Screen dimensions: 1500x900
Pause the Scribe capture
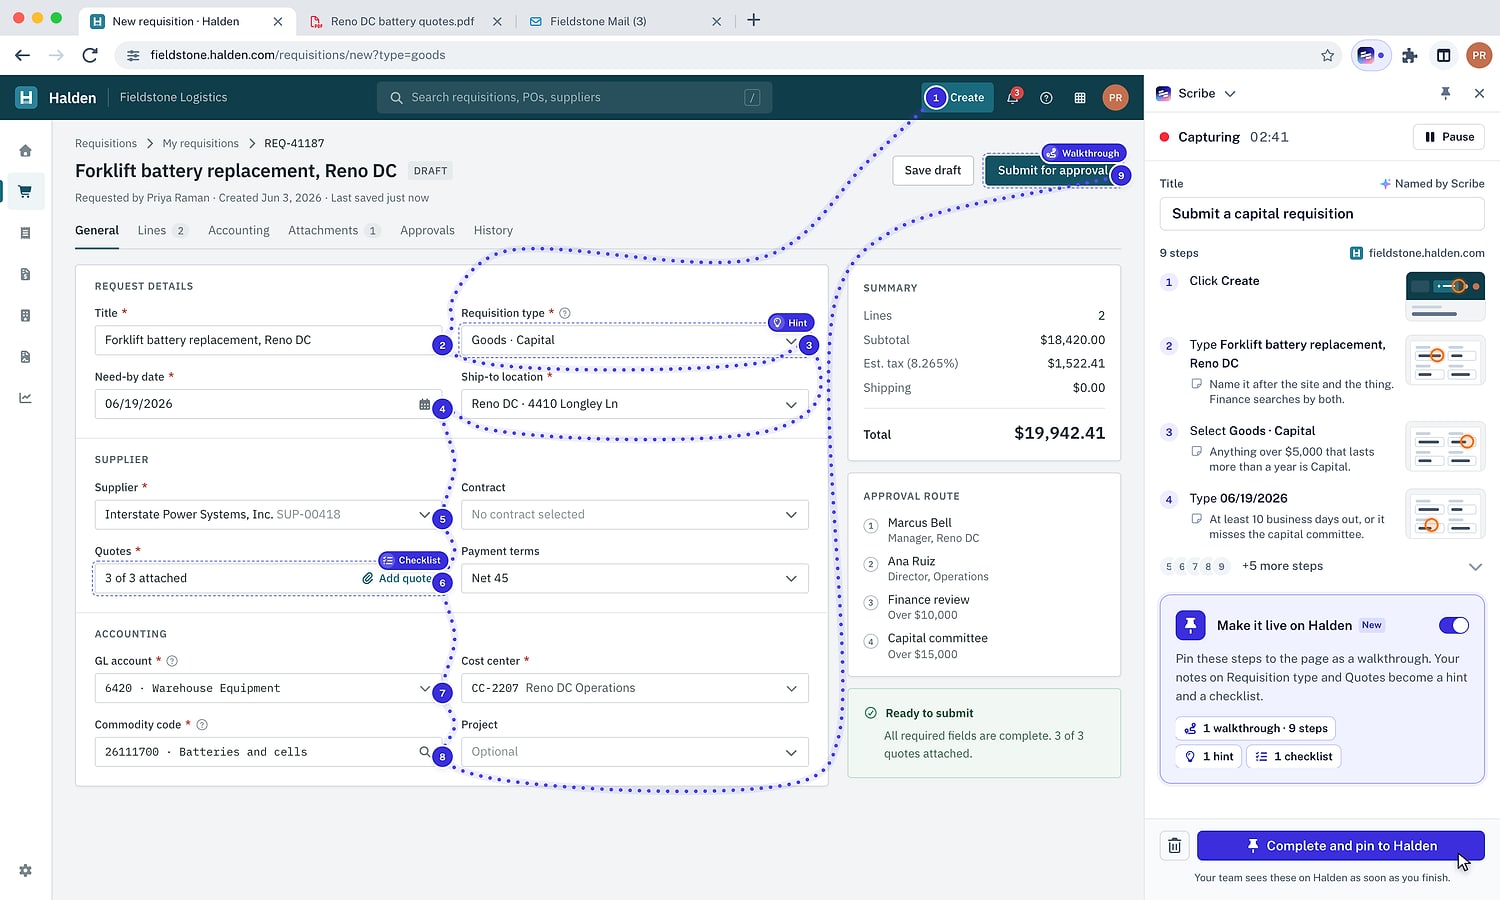(x=1449, y=137)
